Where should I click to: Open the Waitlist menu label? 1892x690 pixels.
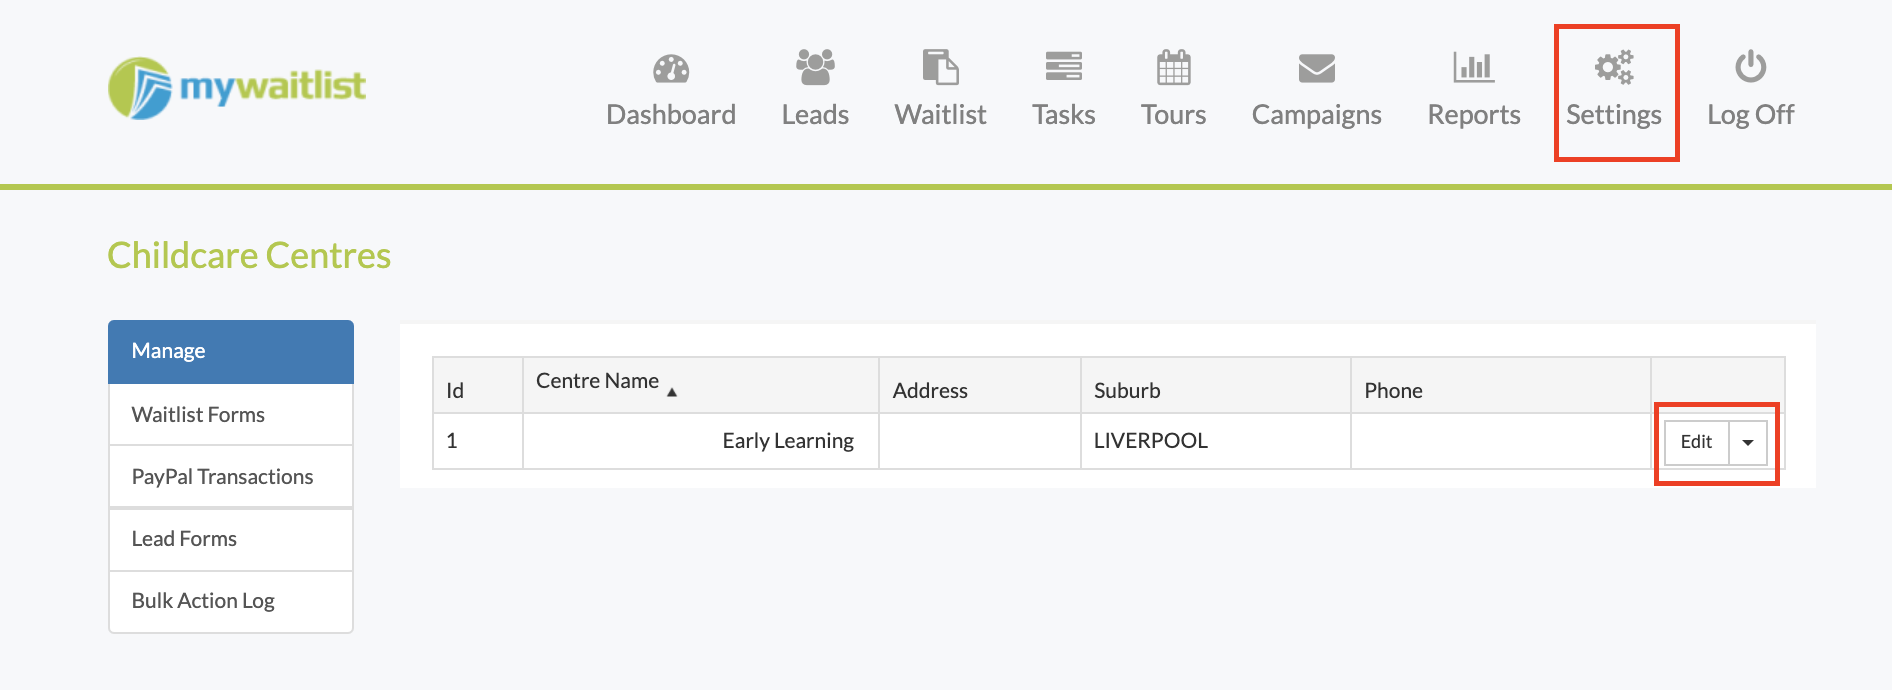click(940, 115)
